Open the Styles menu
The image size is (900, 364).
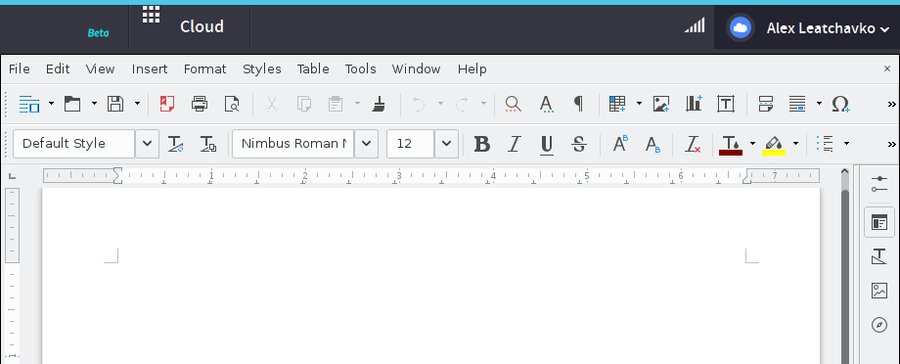click(262, 69)
